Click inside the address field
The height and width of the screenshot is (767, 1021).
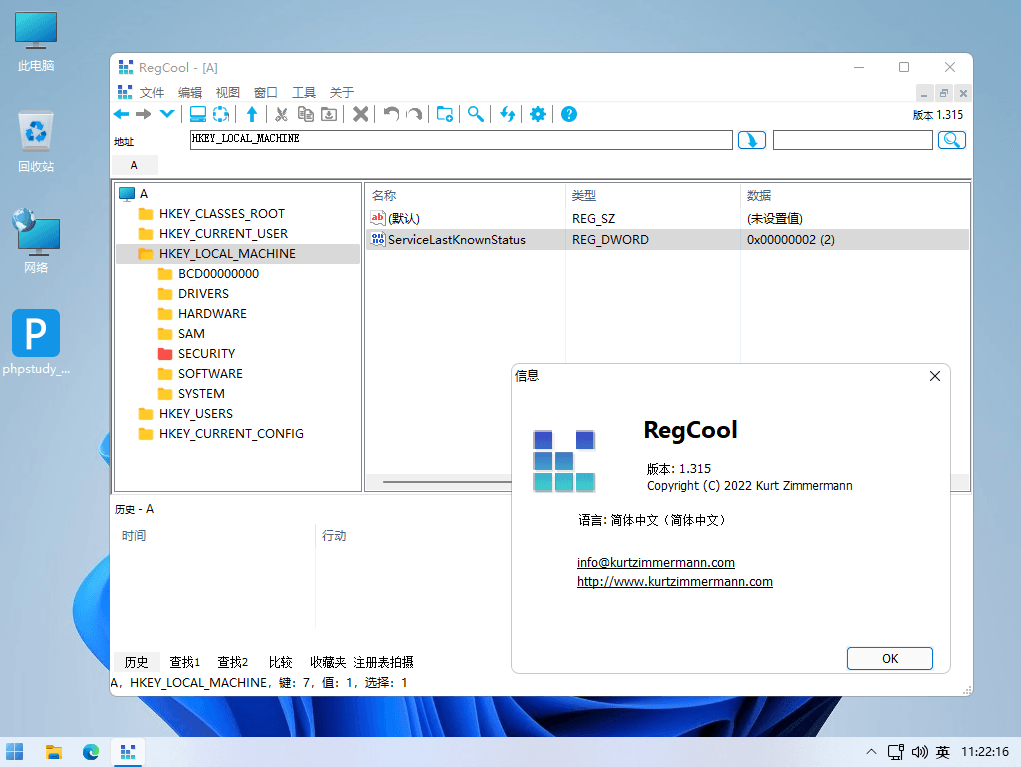coord(461,140)
